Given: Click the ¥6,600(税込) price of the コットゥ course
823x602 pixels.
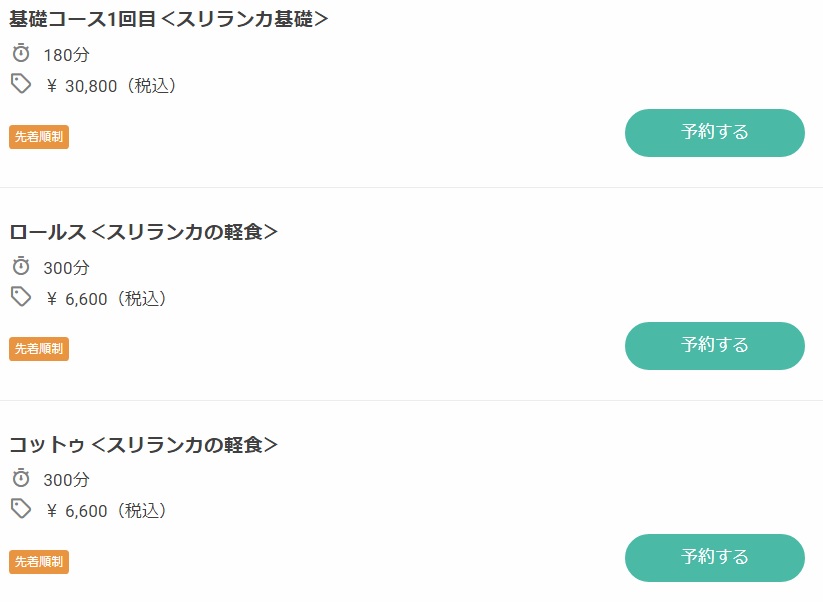Looking at the screenshot, I should point(107,511).
